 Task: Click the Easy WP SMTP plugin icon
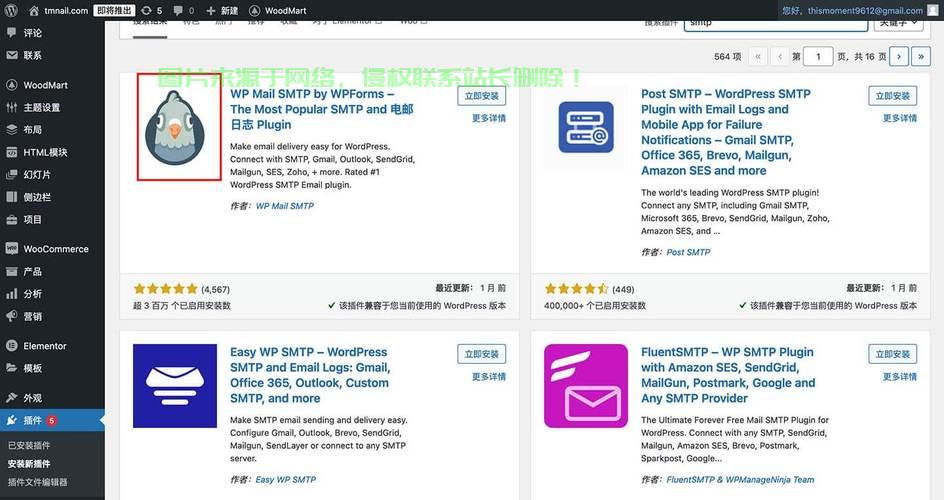175,386
